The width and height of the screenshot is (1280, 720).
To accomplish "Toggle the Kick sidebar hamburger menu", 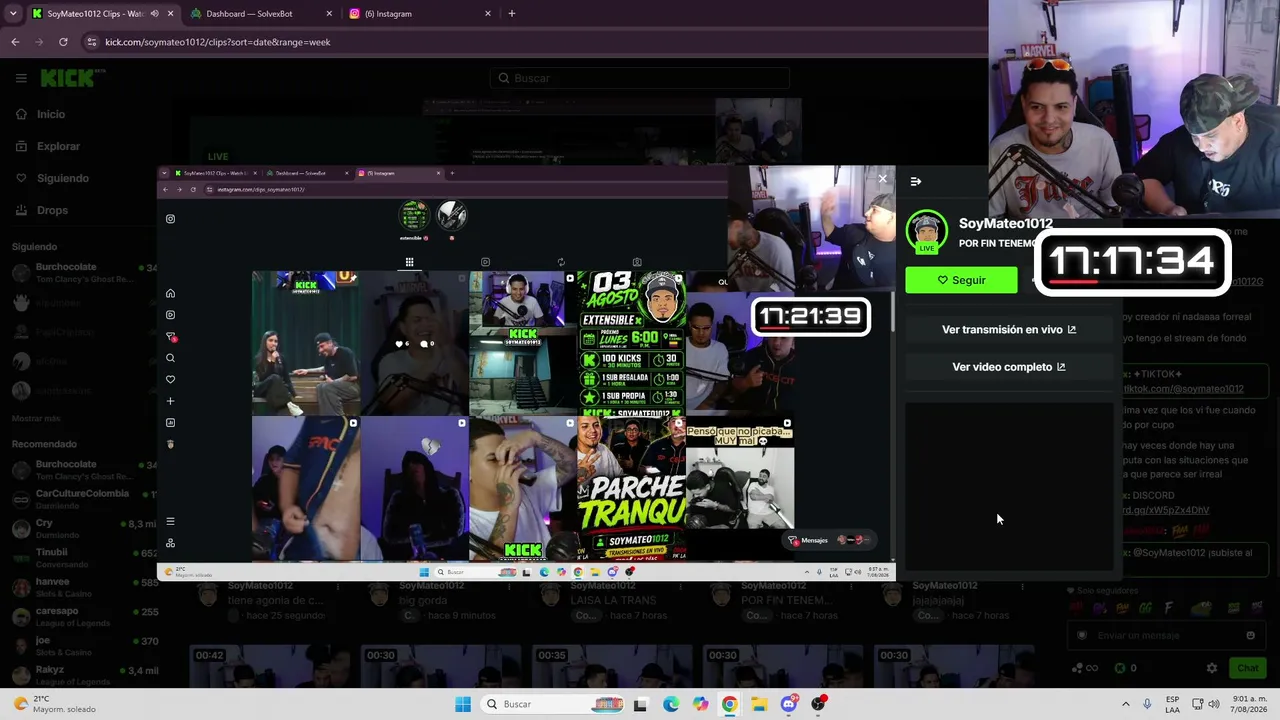I will point(21,78).
